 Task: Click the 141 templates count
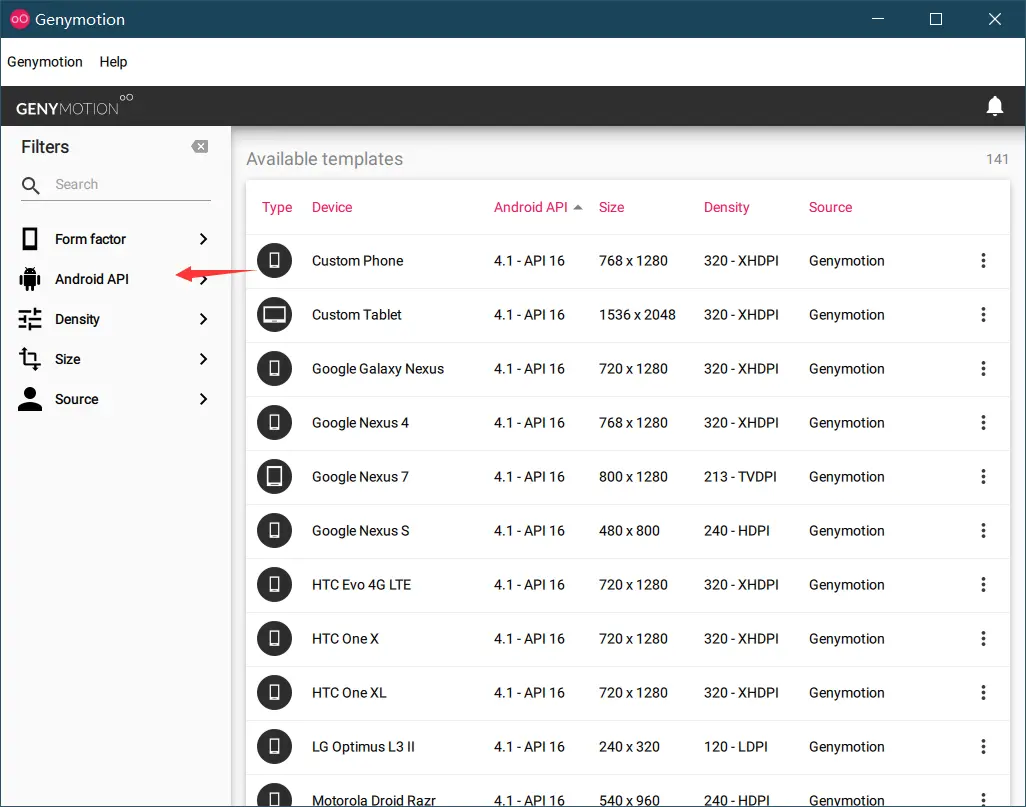point(997,159)
